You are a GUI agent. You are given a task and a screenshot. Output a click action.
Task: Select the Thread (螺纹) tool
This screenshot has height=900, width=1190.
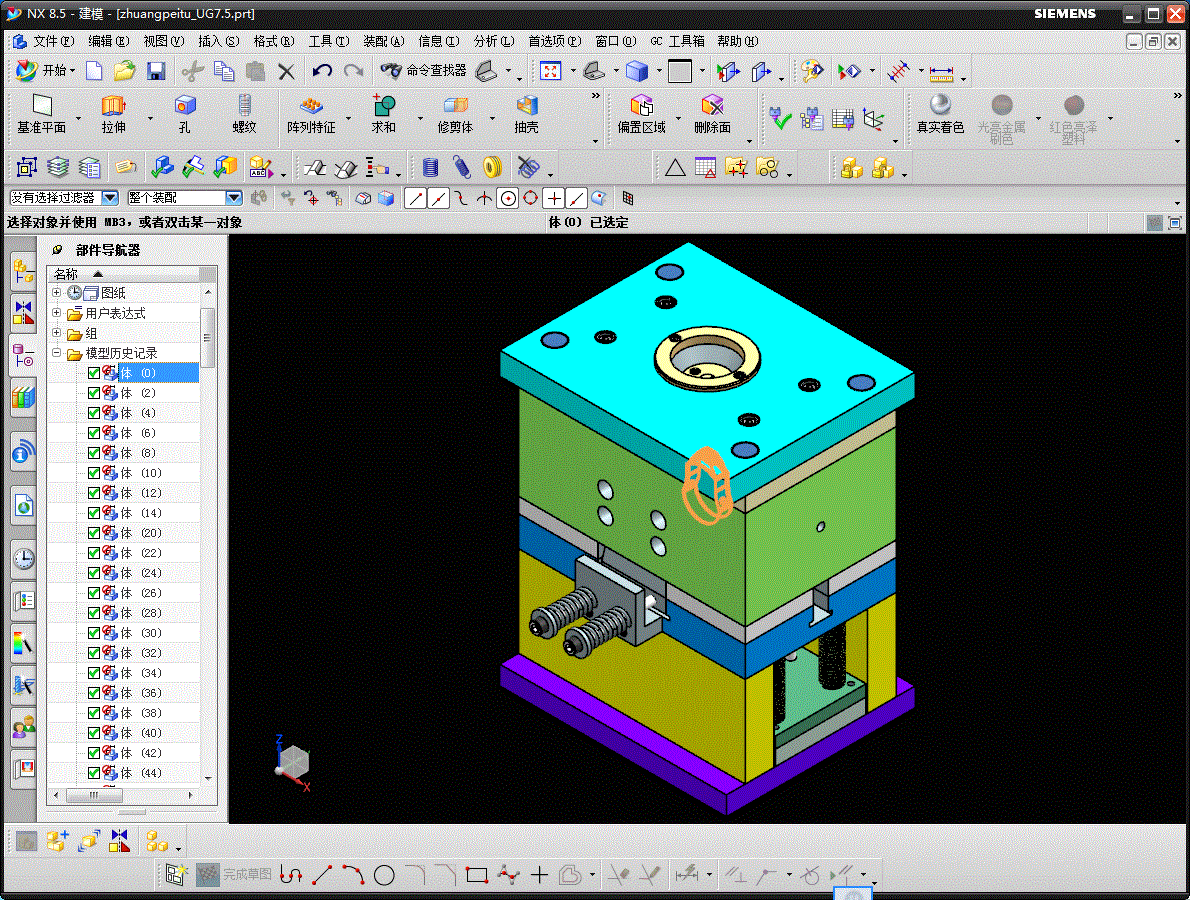coord(244,115)
